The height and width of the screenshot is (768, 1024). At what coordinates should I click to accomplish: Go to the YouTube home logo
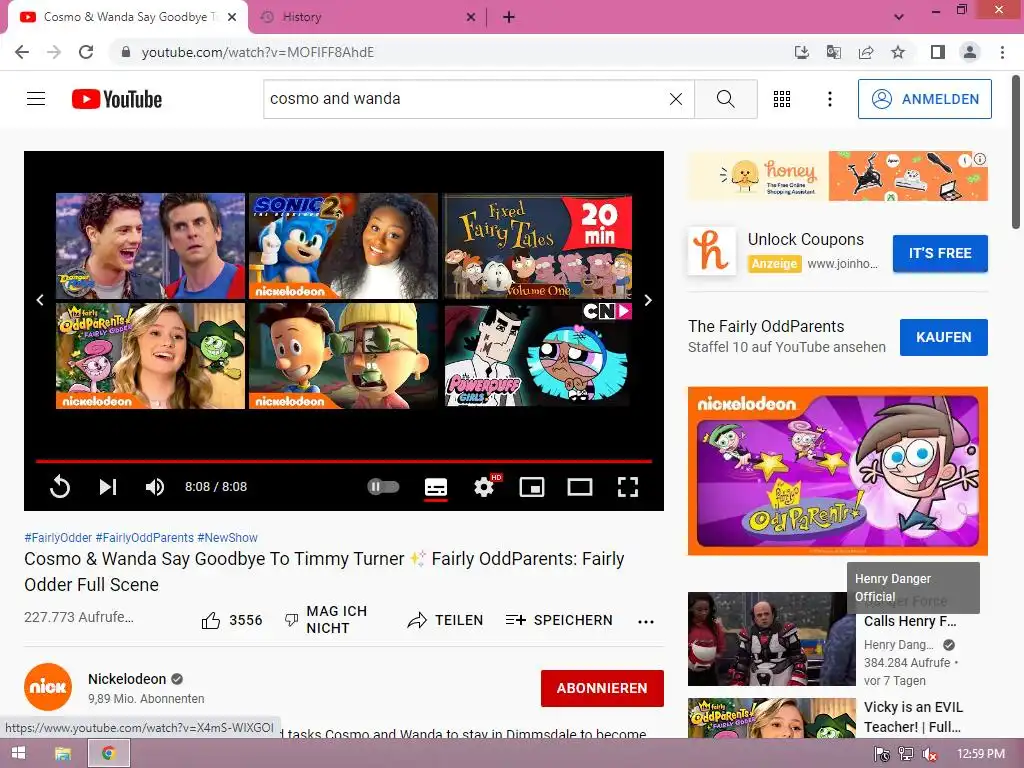pos(117,99)
